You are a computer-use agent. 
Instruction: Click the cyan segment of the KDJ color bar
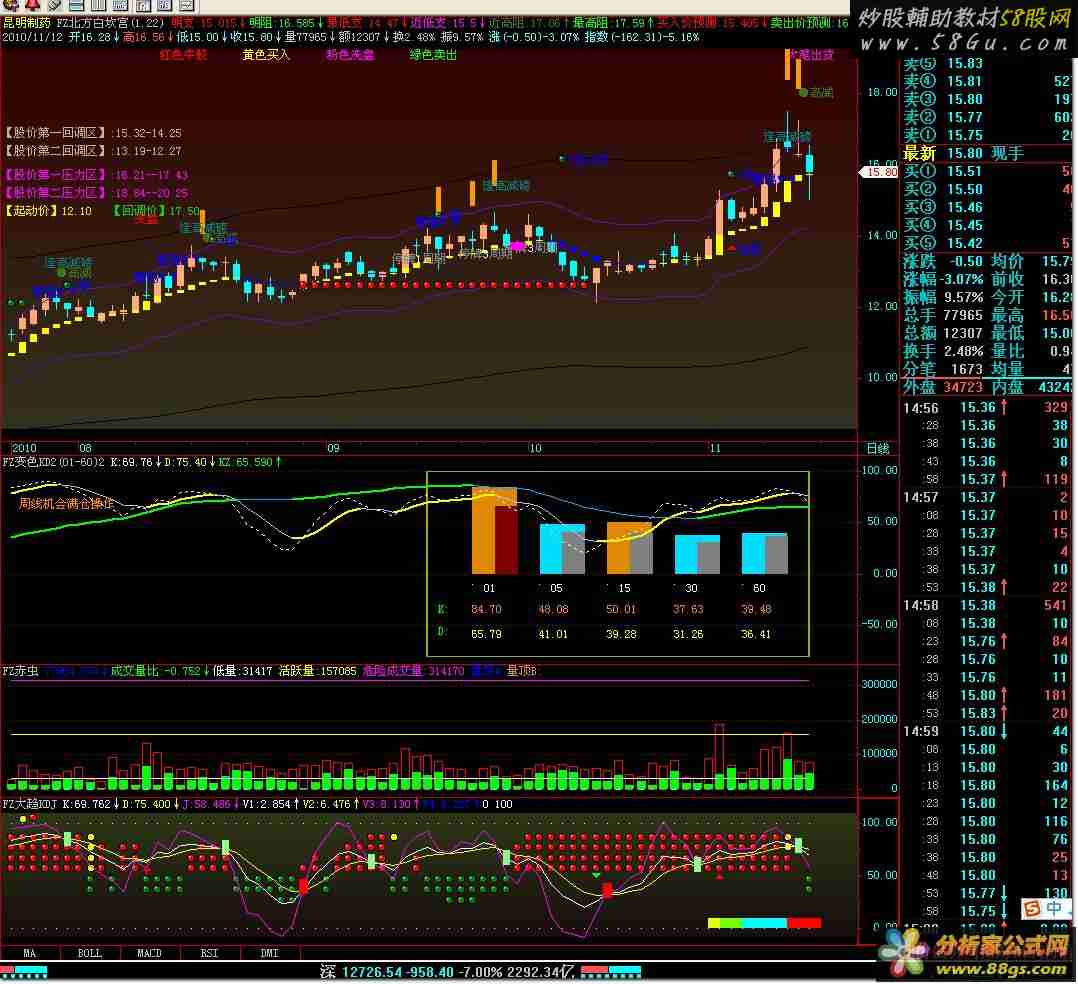pos(764,923)
